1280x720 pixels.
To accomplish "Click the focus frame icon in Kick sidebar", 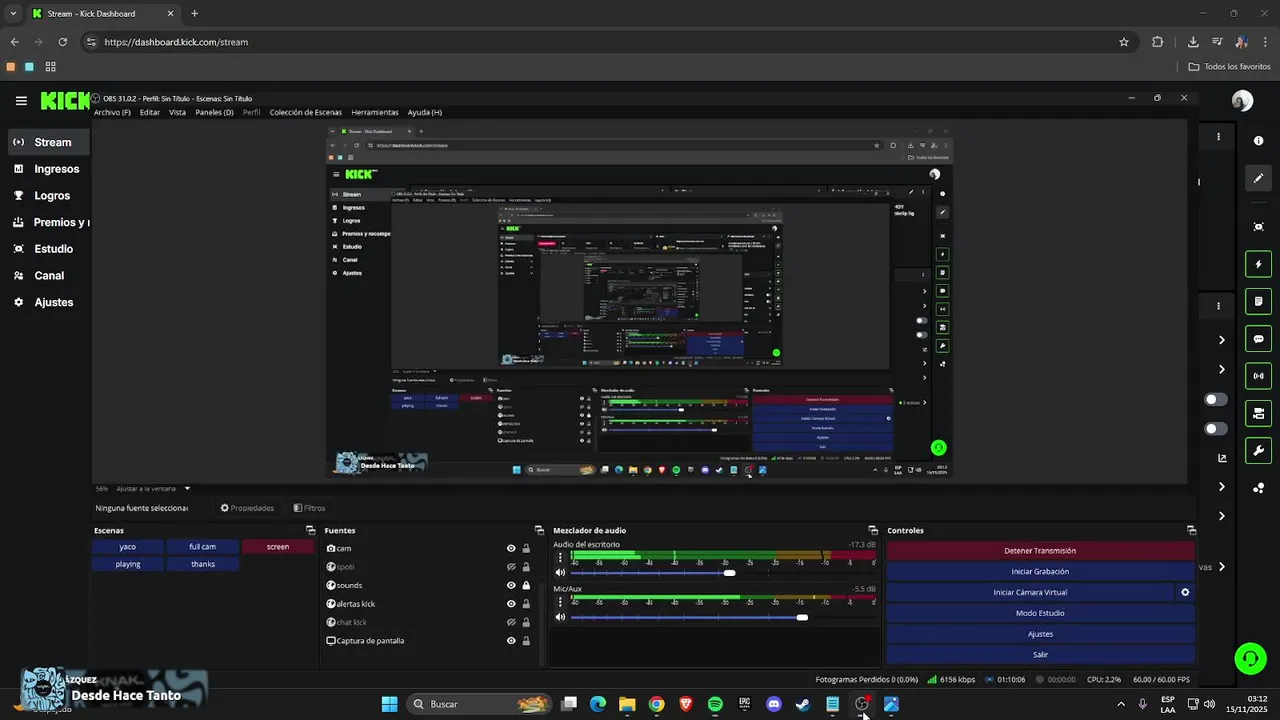I will 1258,227.
